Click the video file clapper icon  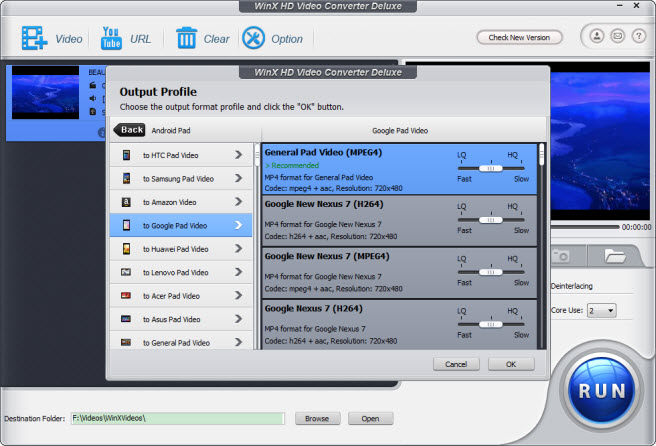tap(93, 85)
